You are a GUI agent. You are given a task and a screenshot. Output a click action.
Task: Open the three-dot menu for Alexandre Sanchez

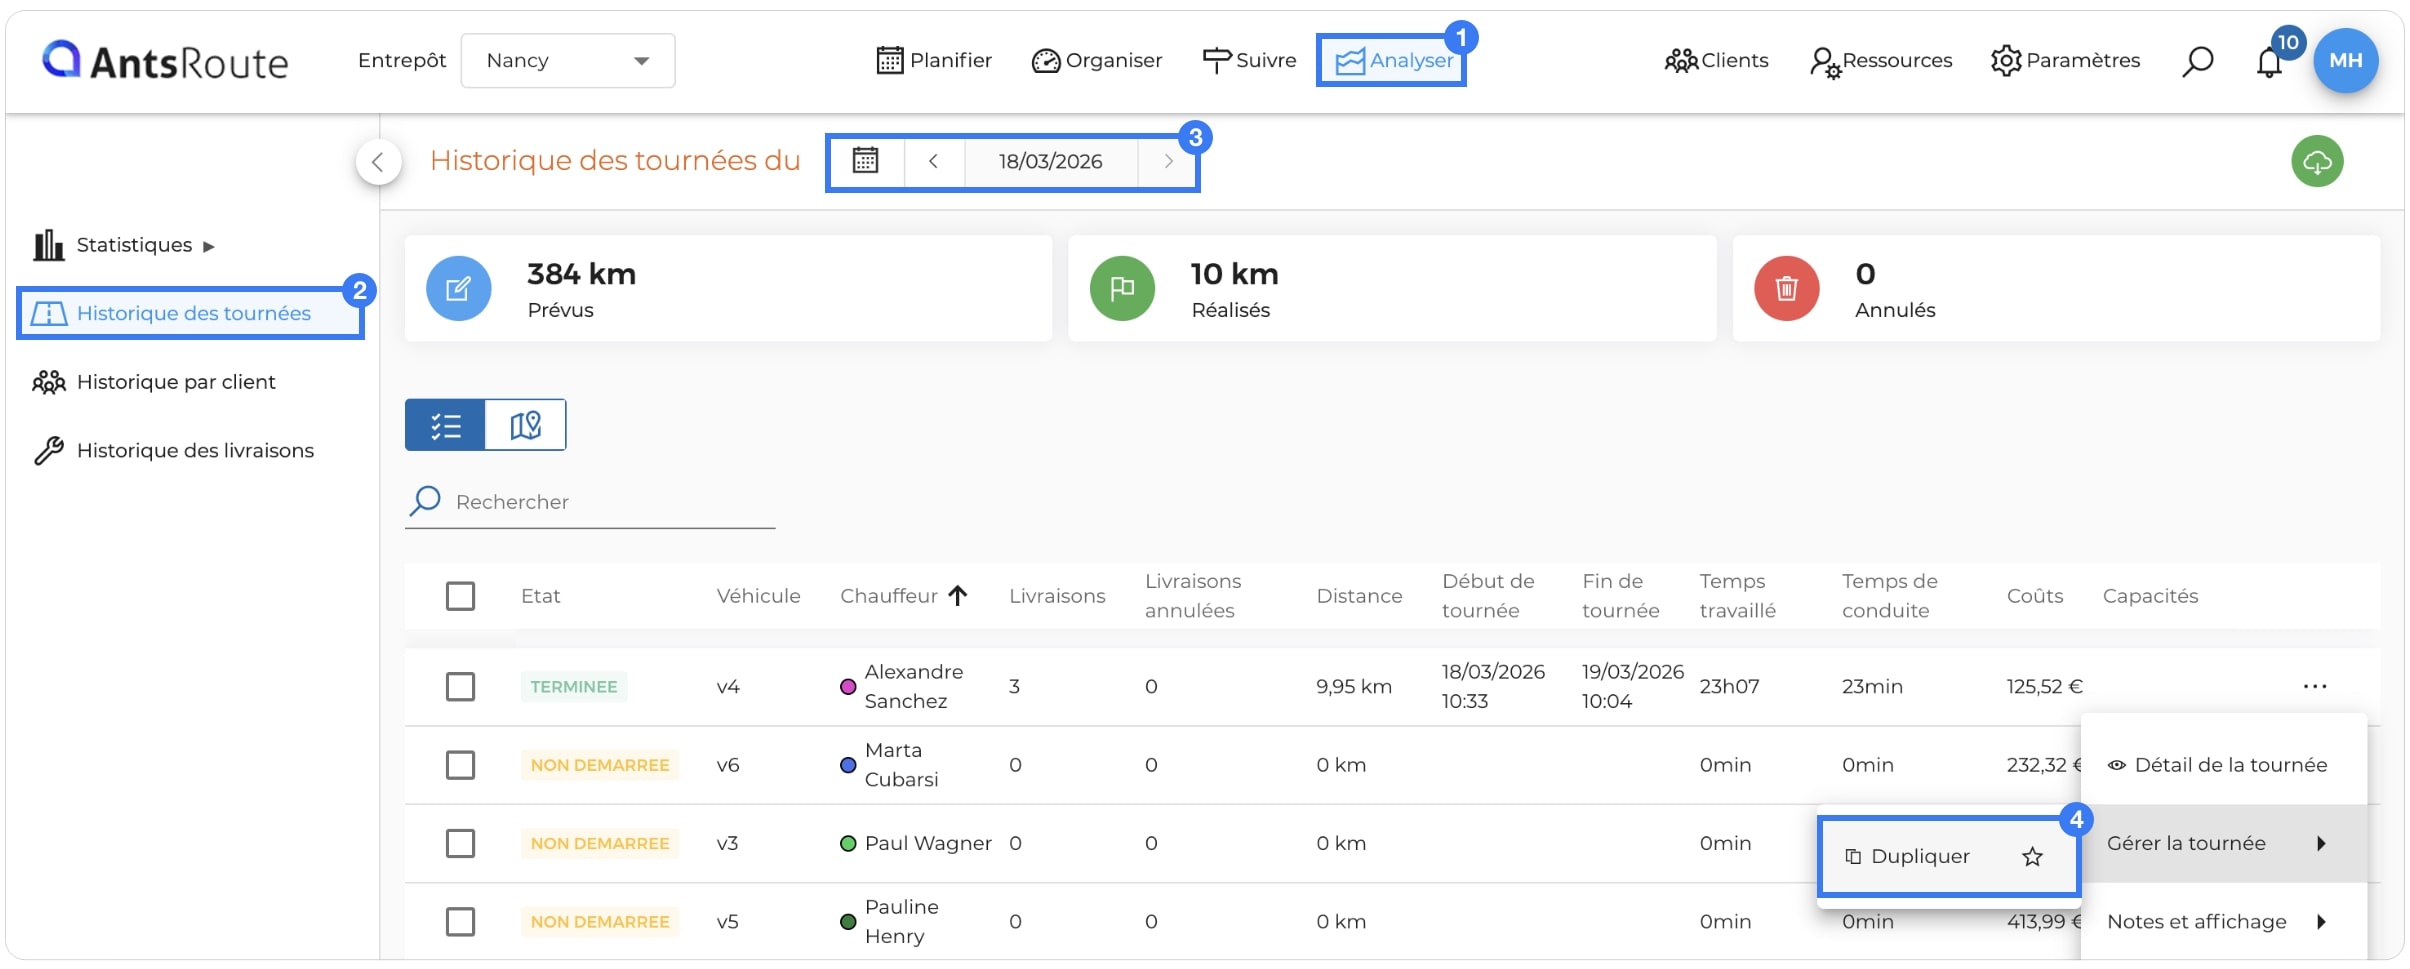pos(2315,686)
